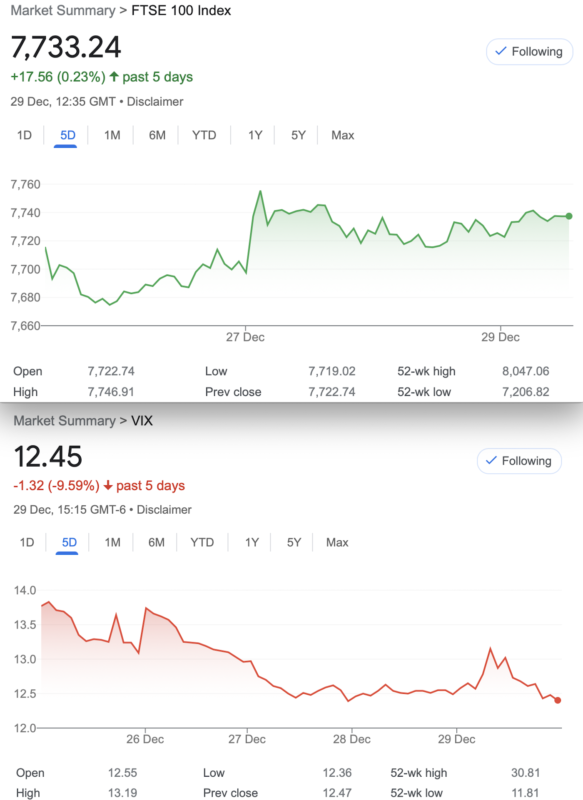Click the VIX High value 13.19
Viewport: 583px width, 800px height.
122,793
